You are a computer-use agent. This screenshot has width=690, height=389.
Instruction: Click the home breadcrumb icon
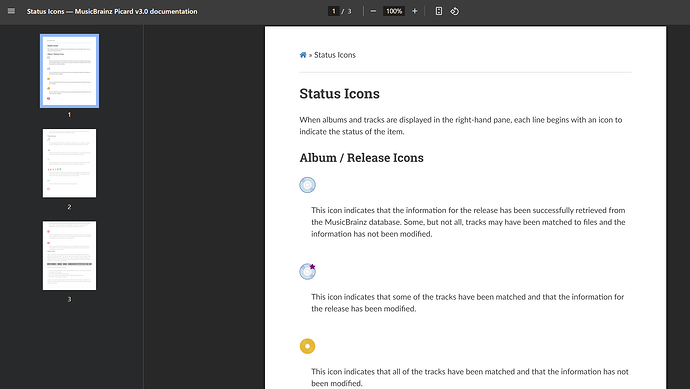(x=303, y=55)
